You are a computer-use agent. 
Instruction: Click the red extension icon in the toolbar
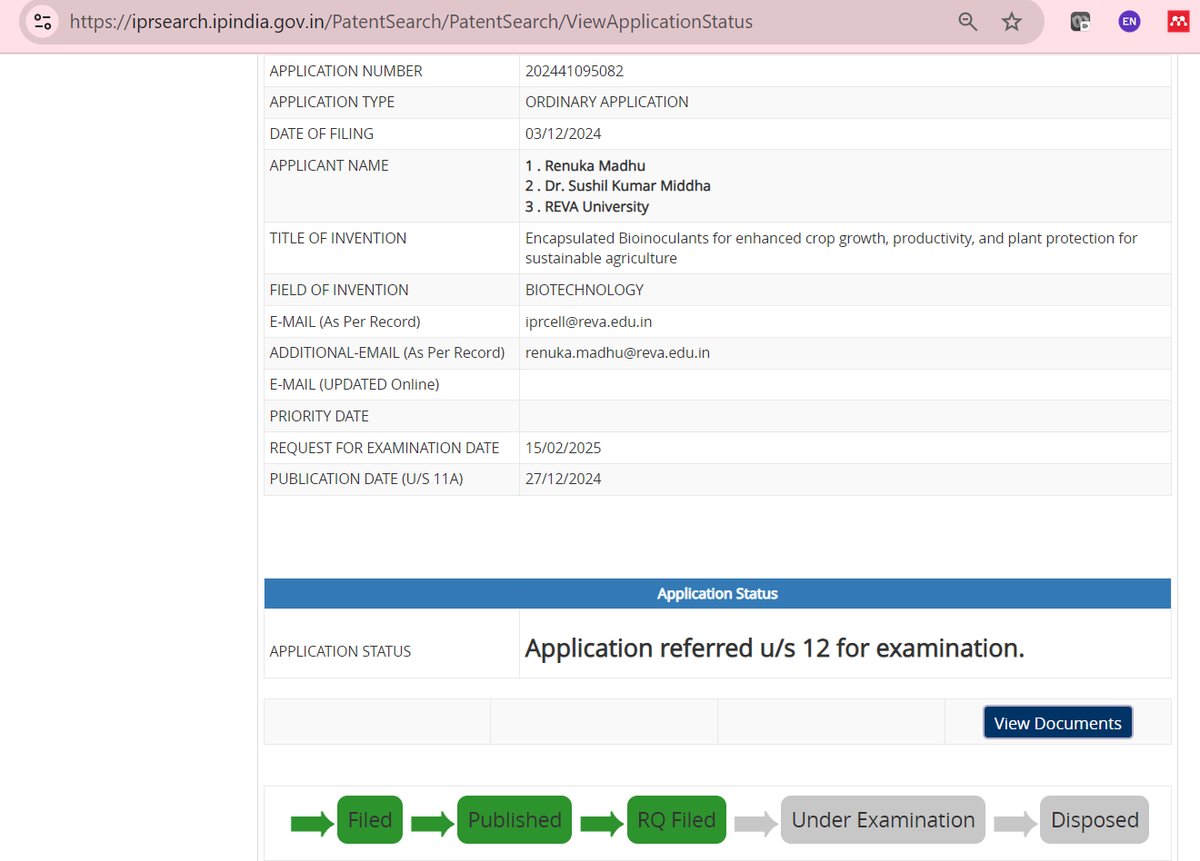pyautogui.click(x=1177, y=21)
